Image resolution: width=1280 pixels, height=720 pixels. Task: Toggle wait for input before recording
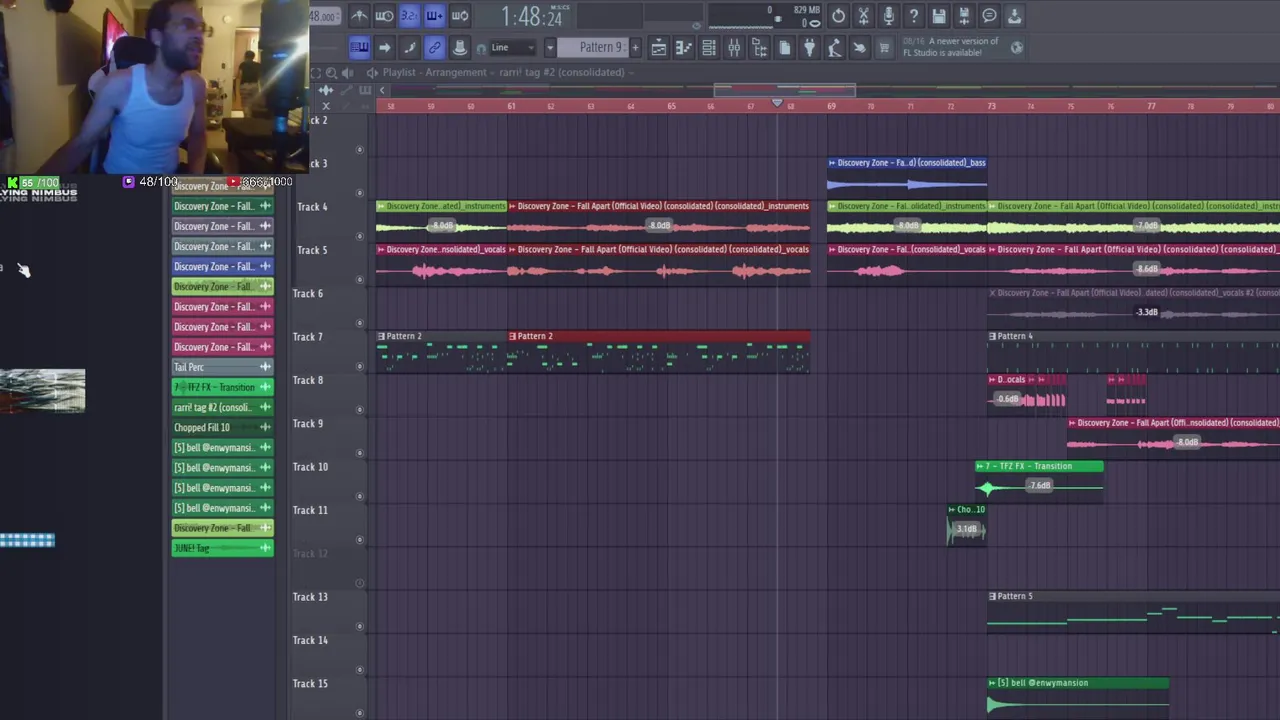(384, 16)
